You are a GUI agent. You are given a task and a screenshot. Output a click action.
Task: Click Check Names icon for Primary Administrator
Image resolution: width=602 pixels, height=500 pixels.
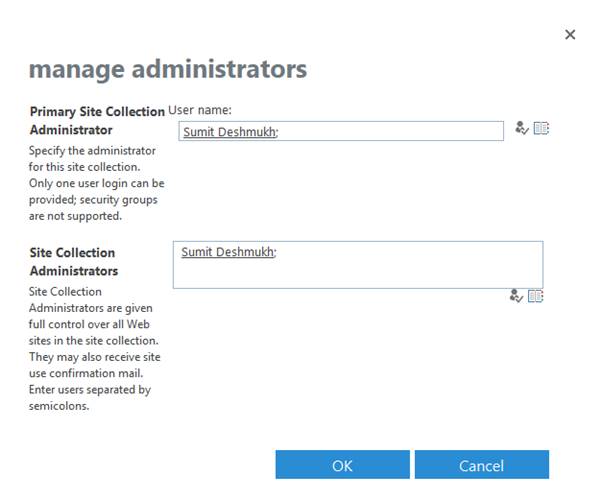tap(521, 129)
